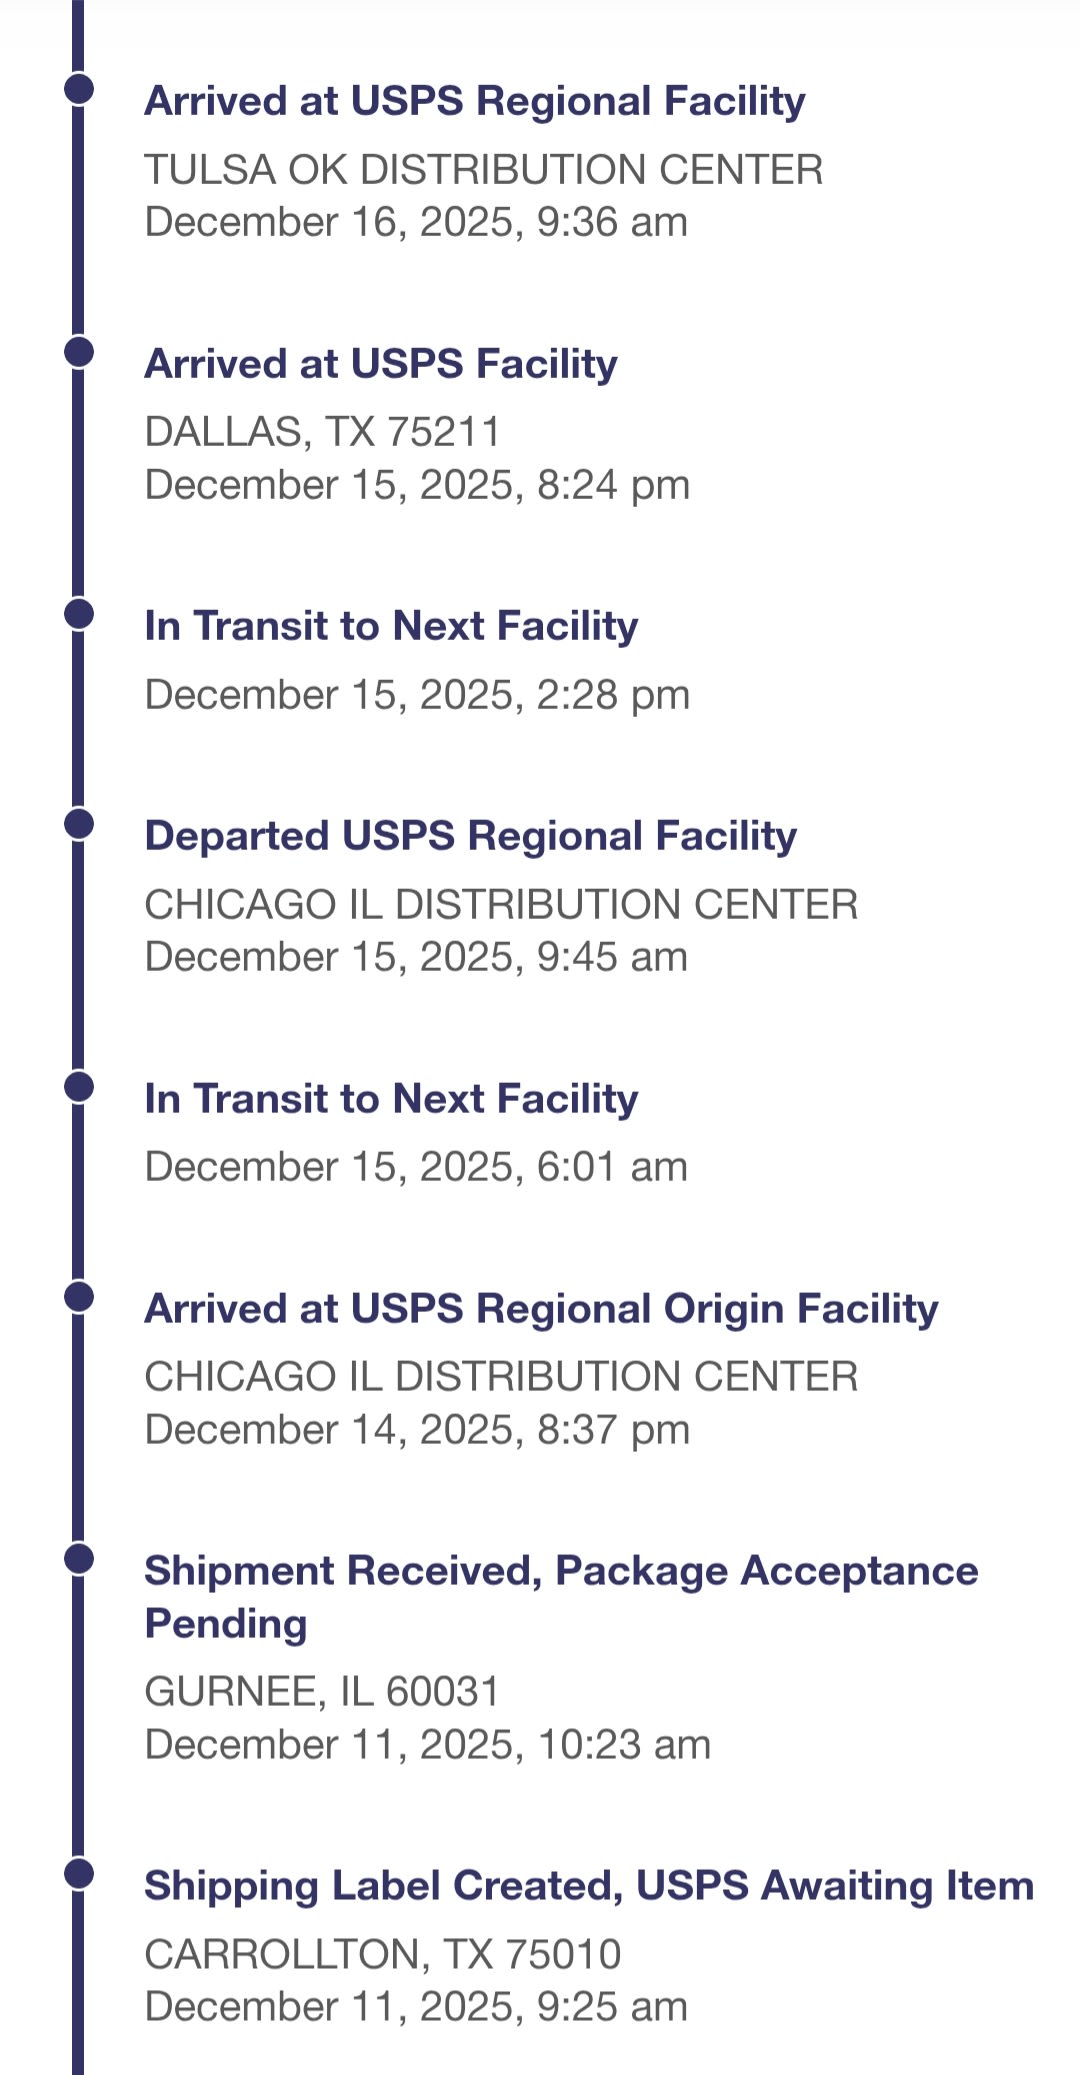Tap the timeline dot for Departed USPS Regional Facility
Screen dimensions: 1080x2075
pyautogui.click(x=78, y=823)
